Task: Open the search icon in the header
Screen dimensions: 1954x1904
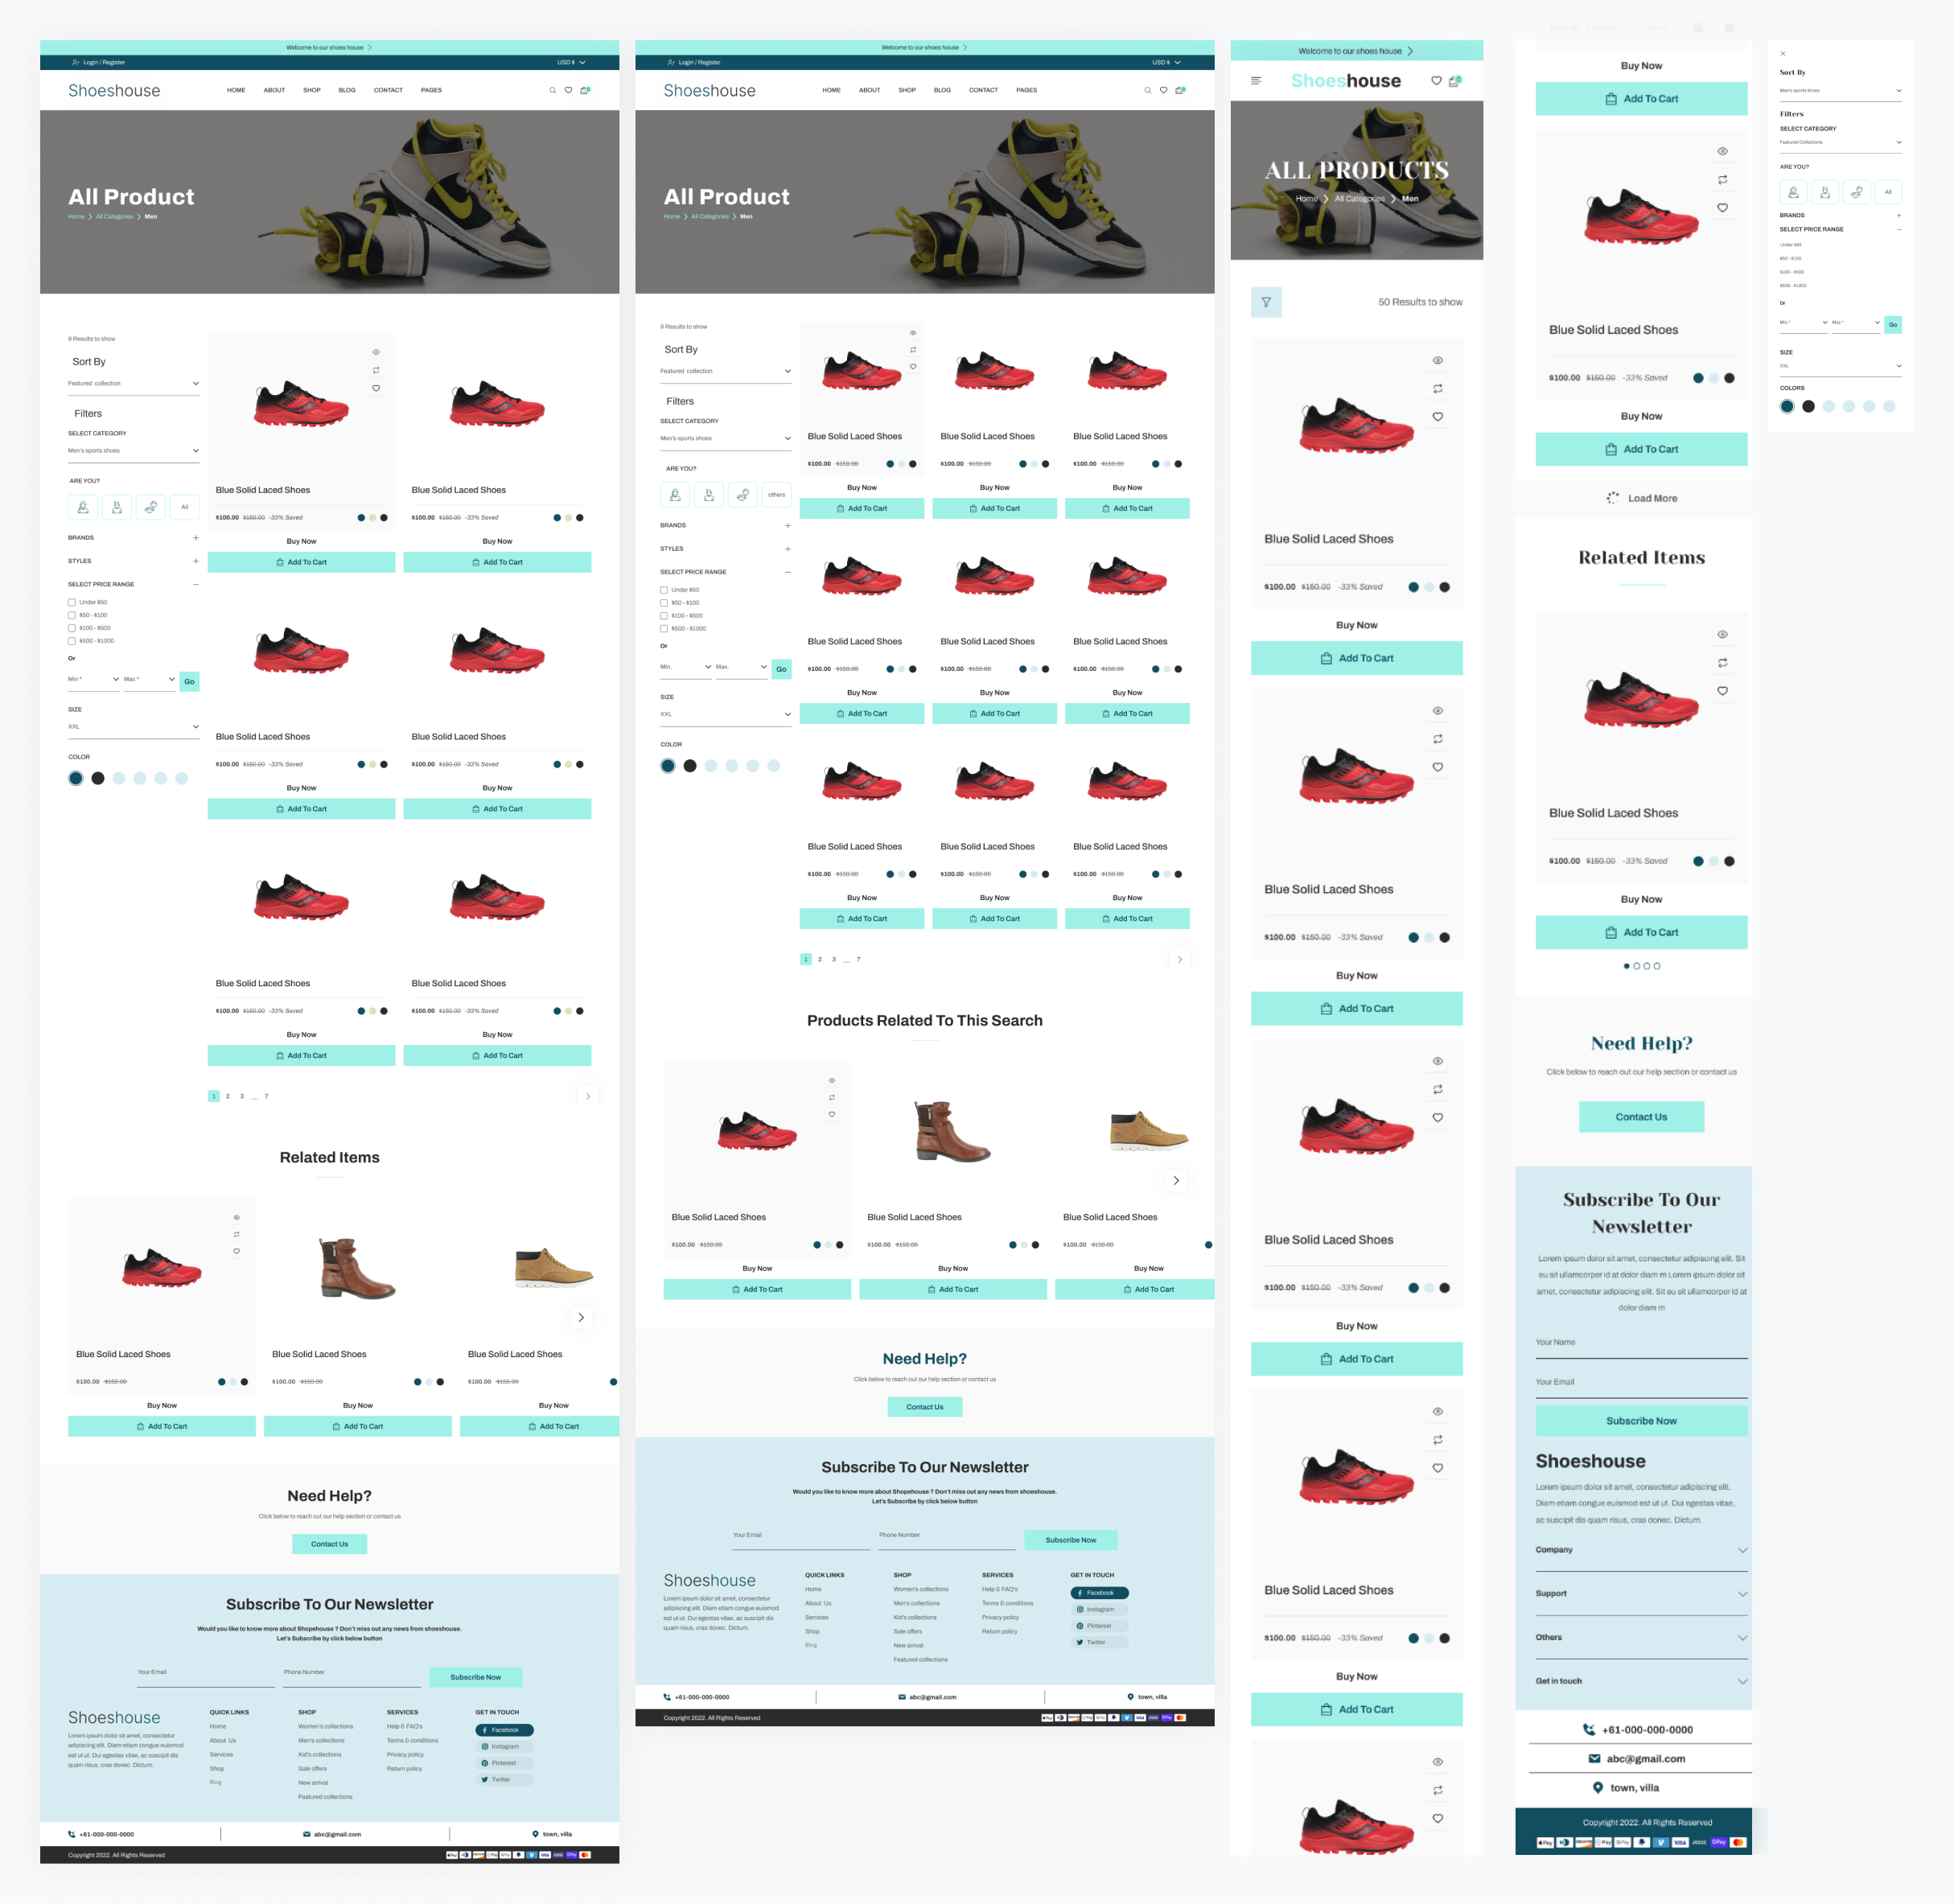Action: point(553,90)
